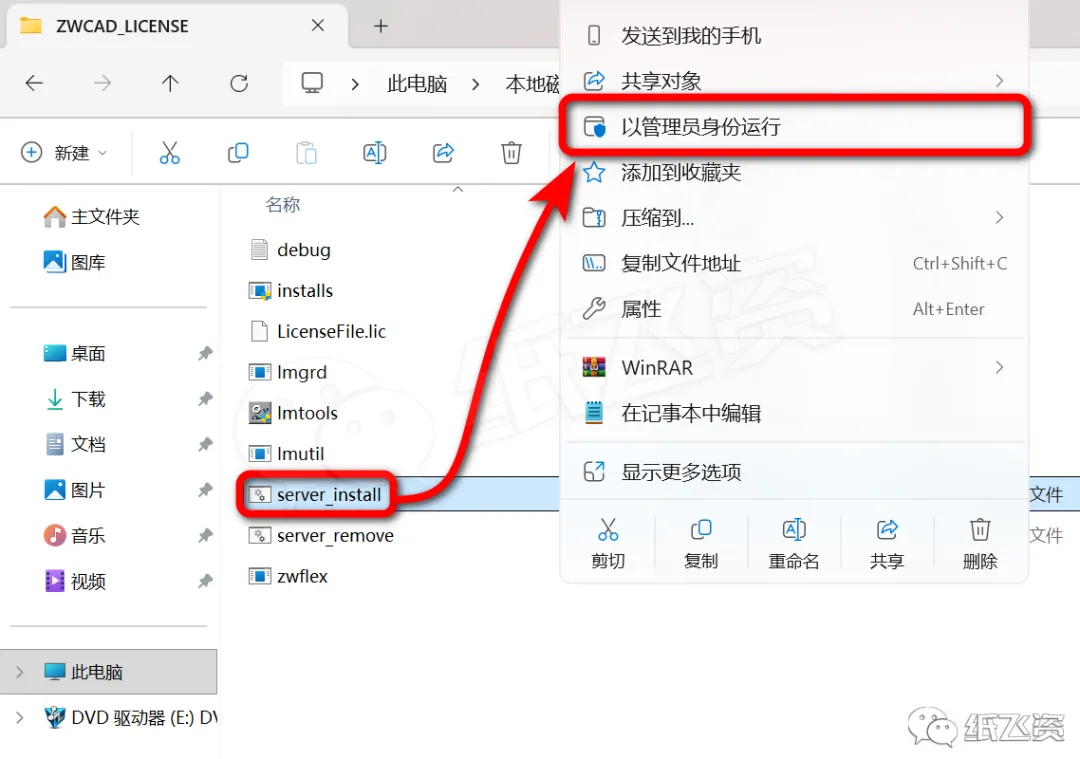This screenshot has height=759, width=1080.
Task: Click 此电脑 in the address bar
Action: 417,84
